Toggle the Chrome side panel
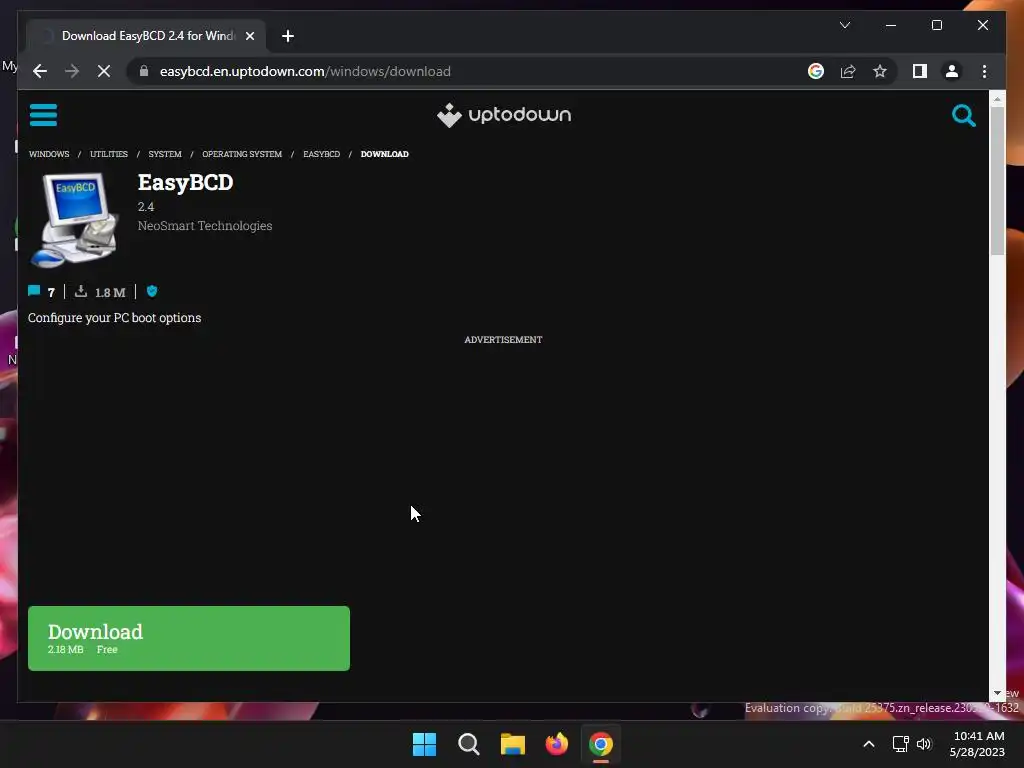 tap(920, 71)
